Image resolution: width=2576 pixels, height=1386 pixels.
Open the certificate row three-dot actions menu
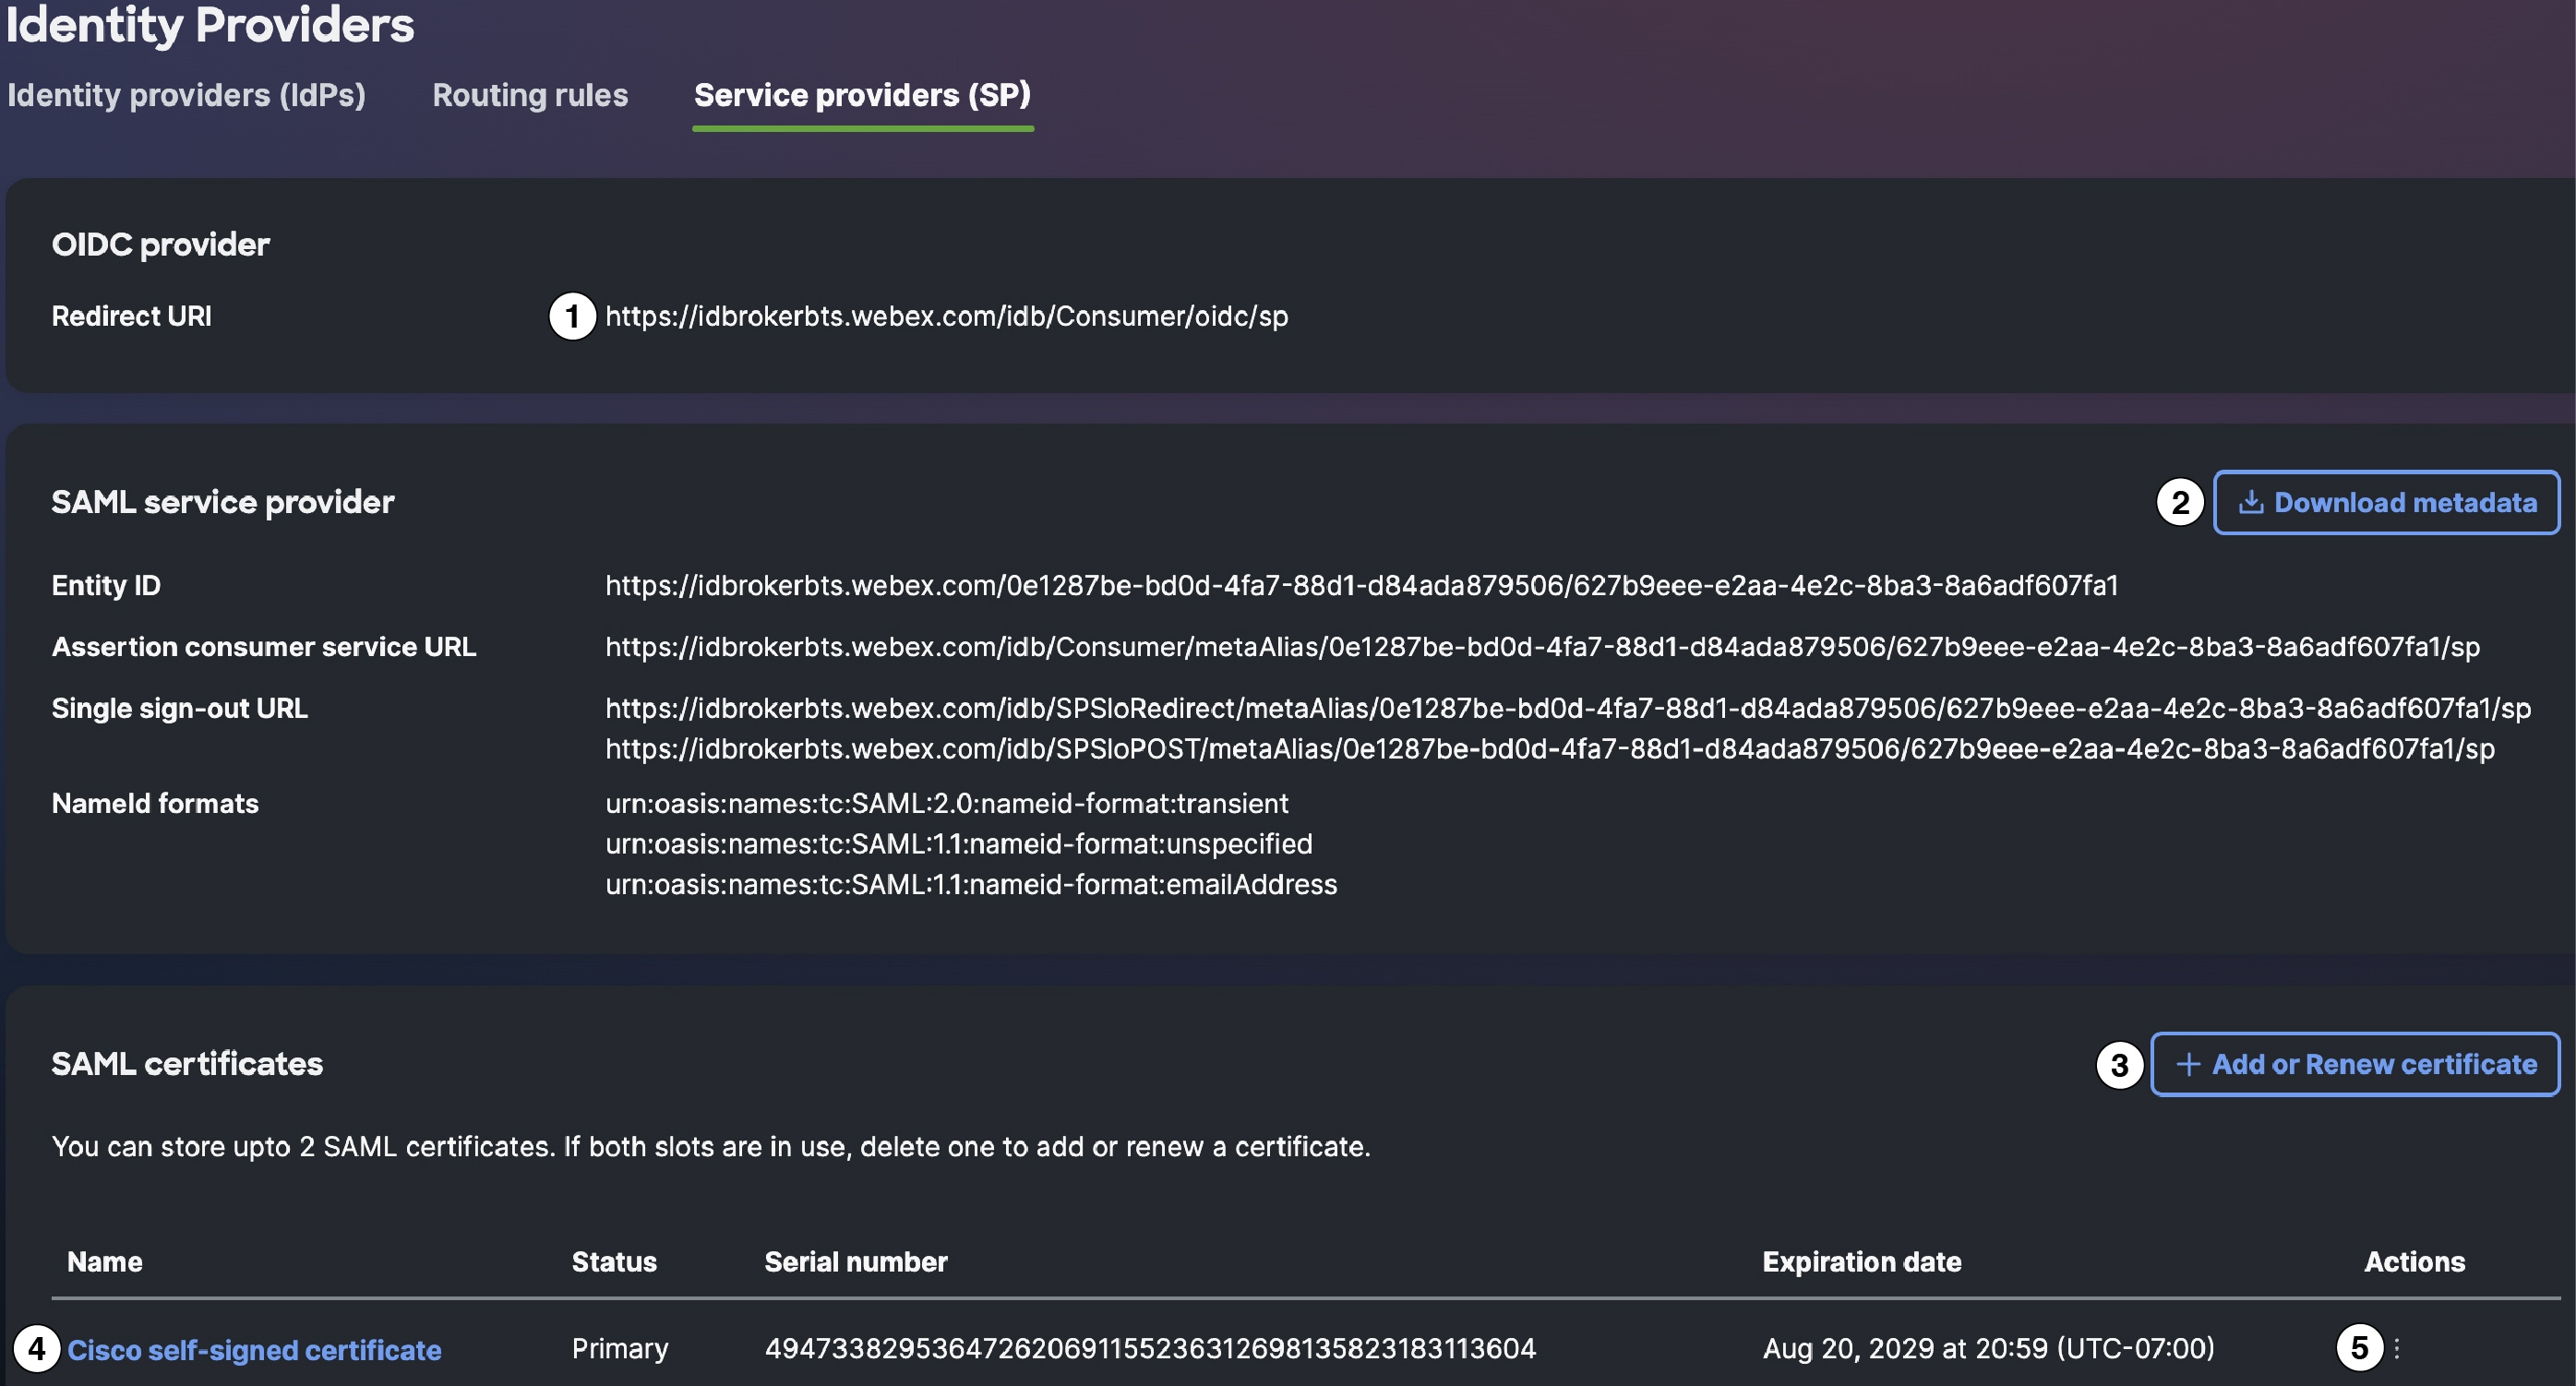coord(2397,1348)
